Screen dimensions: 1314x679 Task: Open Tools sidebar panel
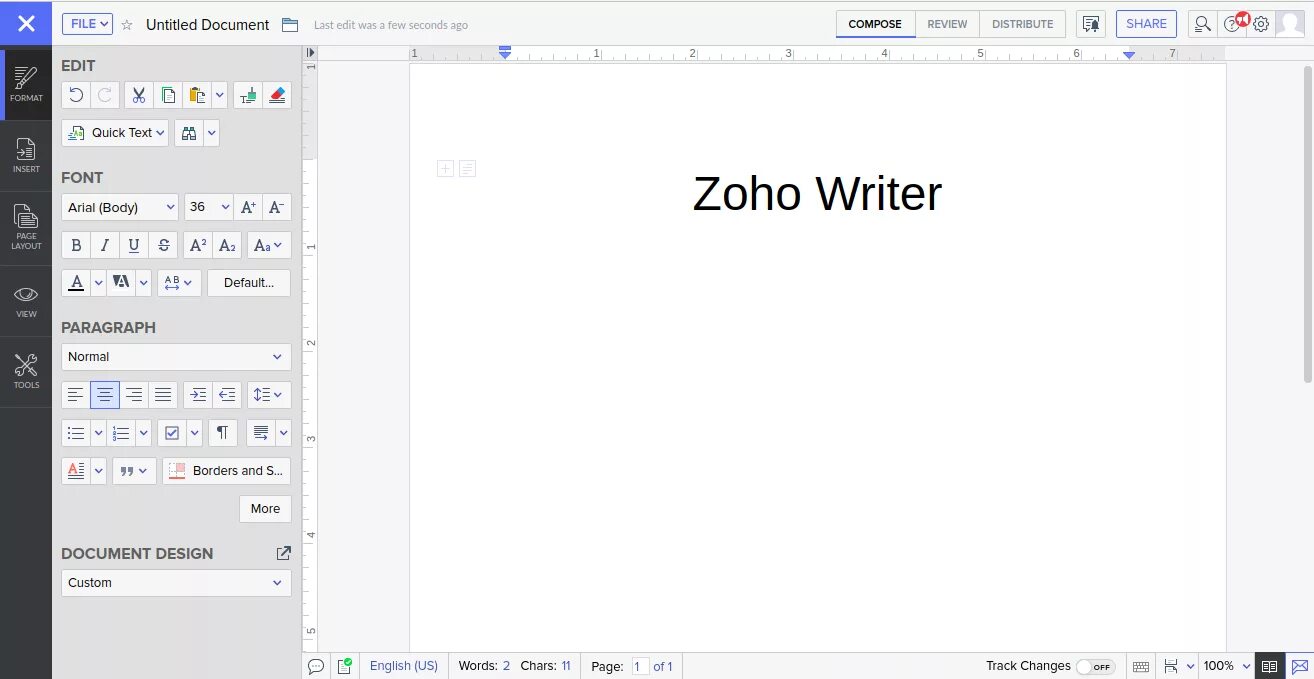click(x=26, y=371)
